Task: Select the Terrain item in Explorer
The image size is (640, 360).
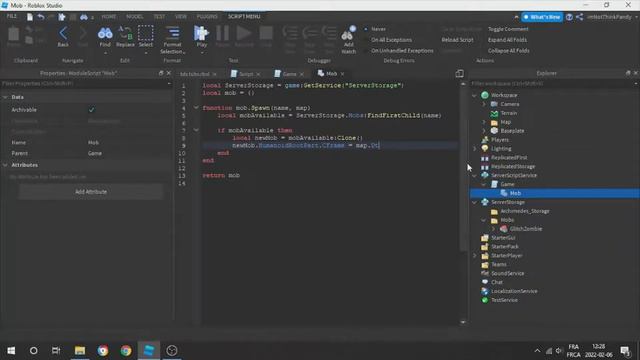Action: pyautogui.click(x=508, y=113)
